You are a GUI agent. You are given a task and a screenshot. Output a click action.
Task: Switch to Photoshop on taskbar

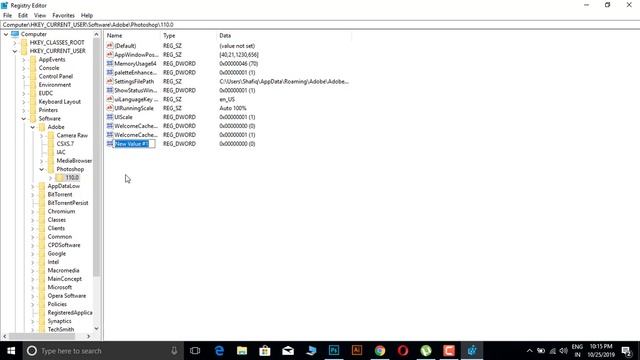pos(334,351)
